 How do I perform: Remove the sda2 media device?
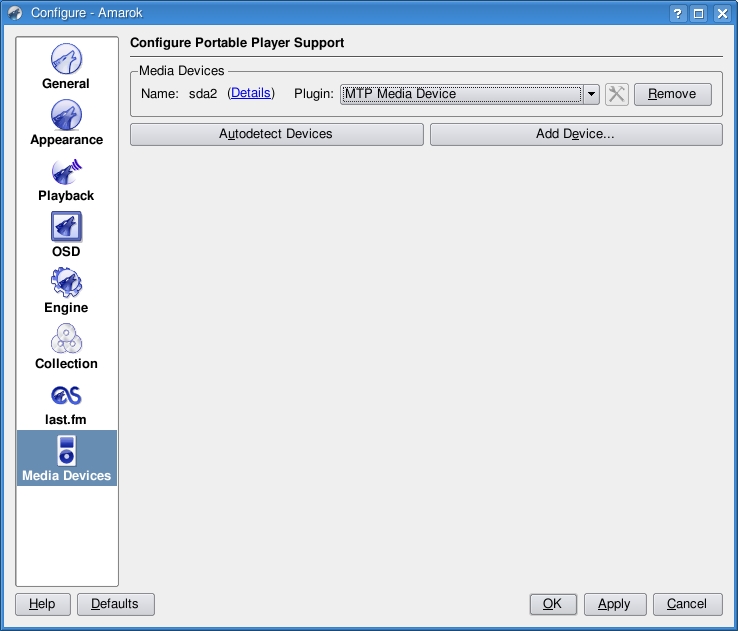point(672,94)
